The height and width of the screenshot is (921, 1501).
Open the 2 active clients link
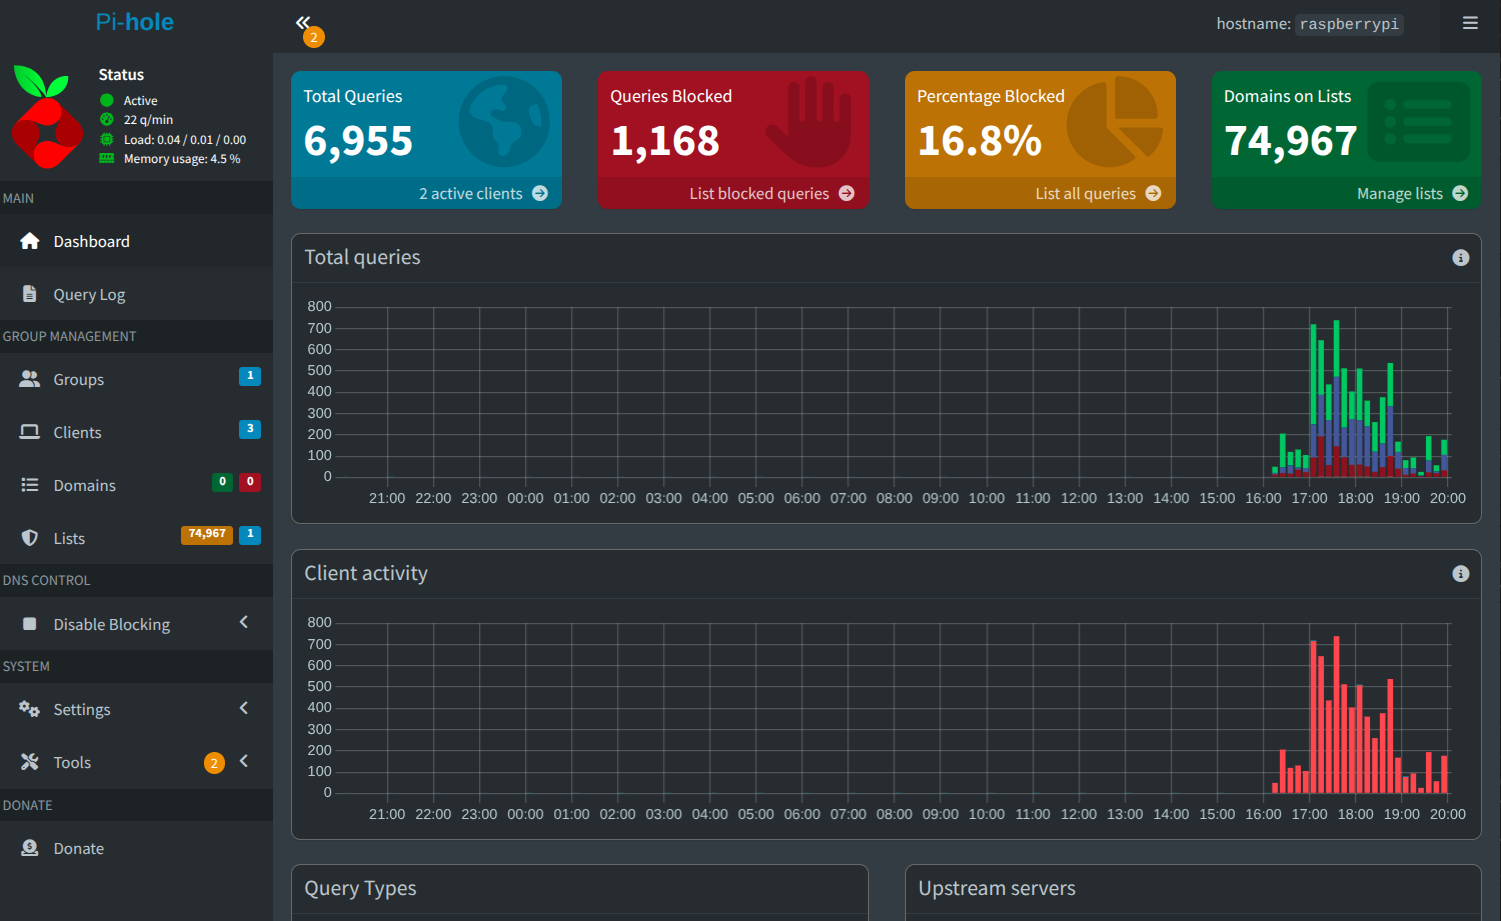(x=471, y=194)
